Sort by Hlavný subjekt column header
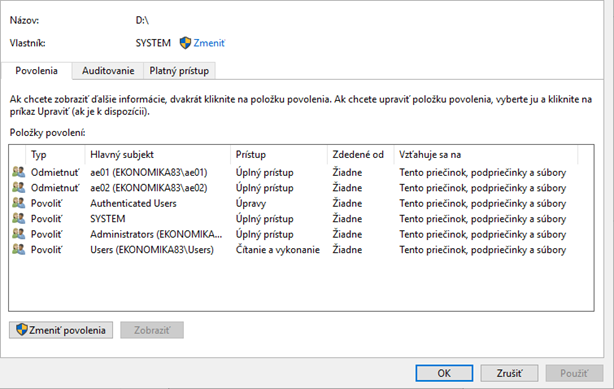The width and height of the screenshot is (614, 389). click(x=157, y=155)
